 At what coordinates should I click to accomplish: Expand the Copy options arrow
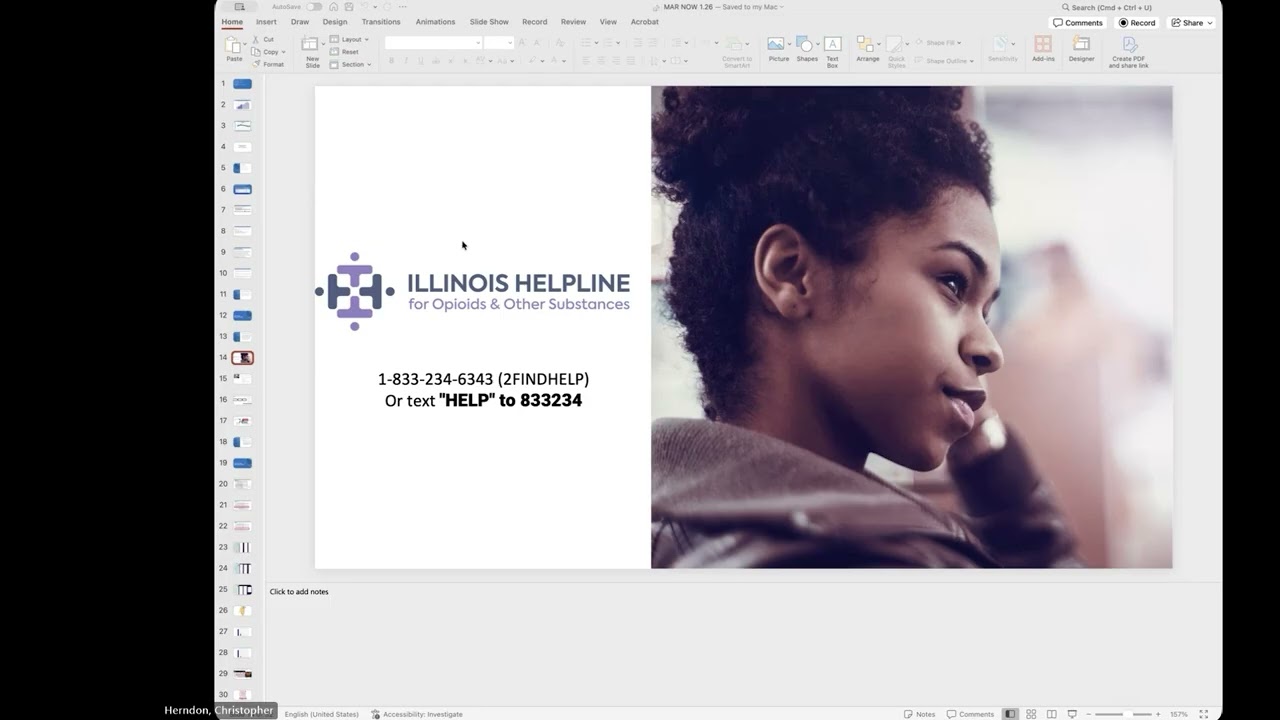[x=283, y=52]
